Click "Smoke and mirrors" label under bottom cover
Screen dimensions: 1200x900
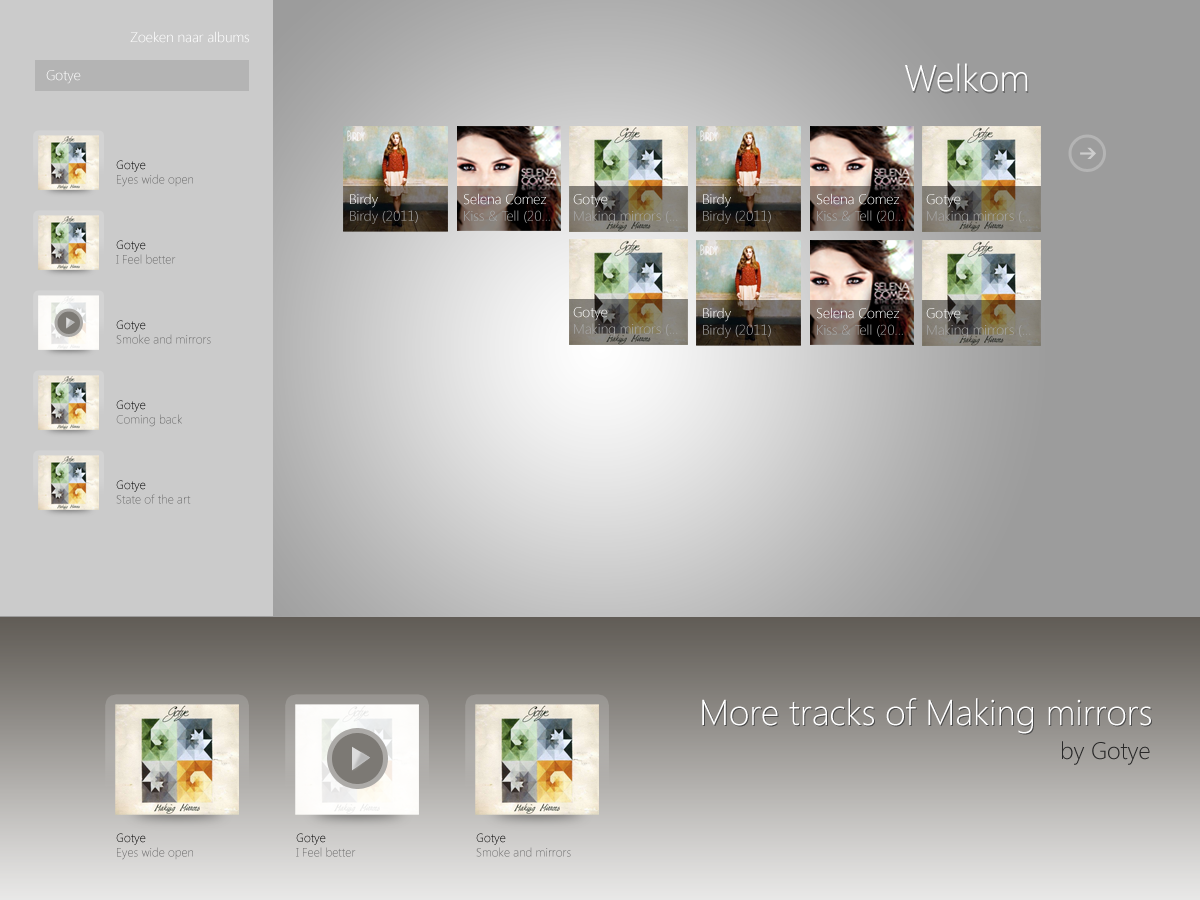[524, 853]
